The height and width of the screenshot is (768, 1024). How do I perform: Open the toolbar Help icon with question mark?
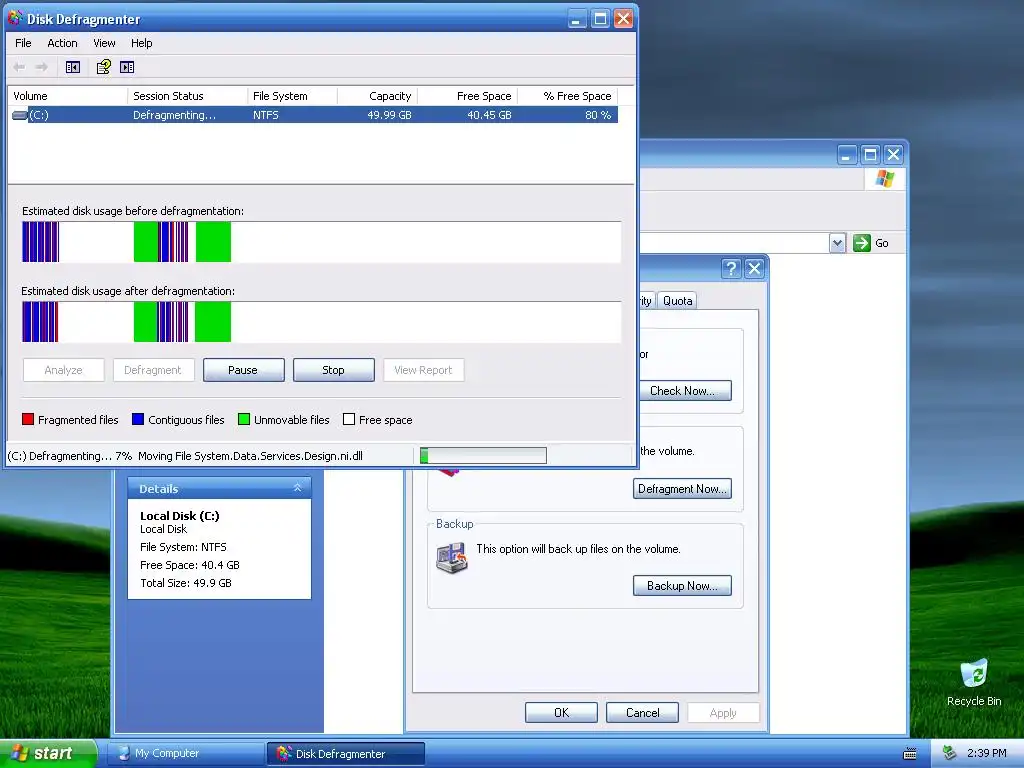[104, 67]
